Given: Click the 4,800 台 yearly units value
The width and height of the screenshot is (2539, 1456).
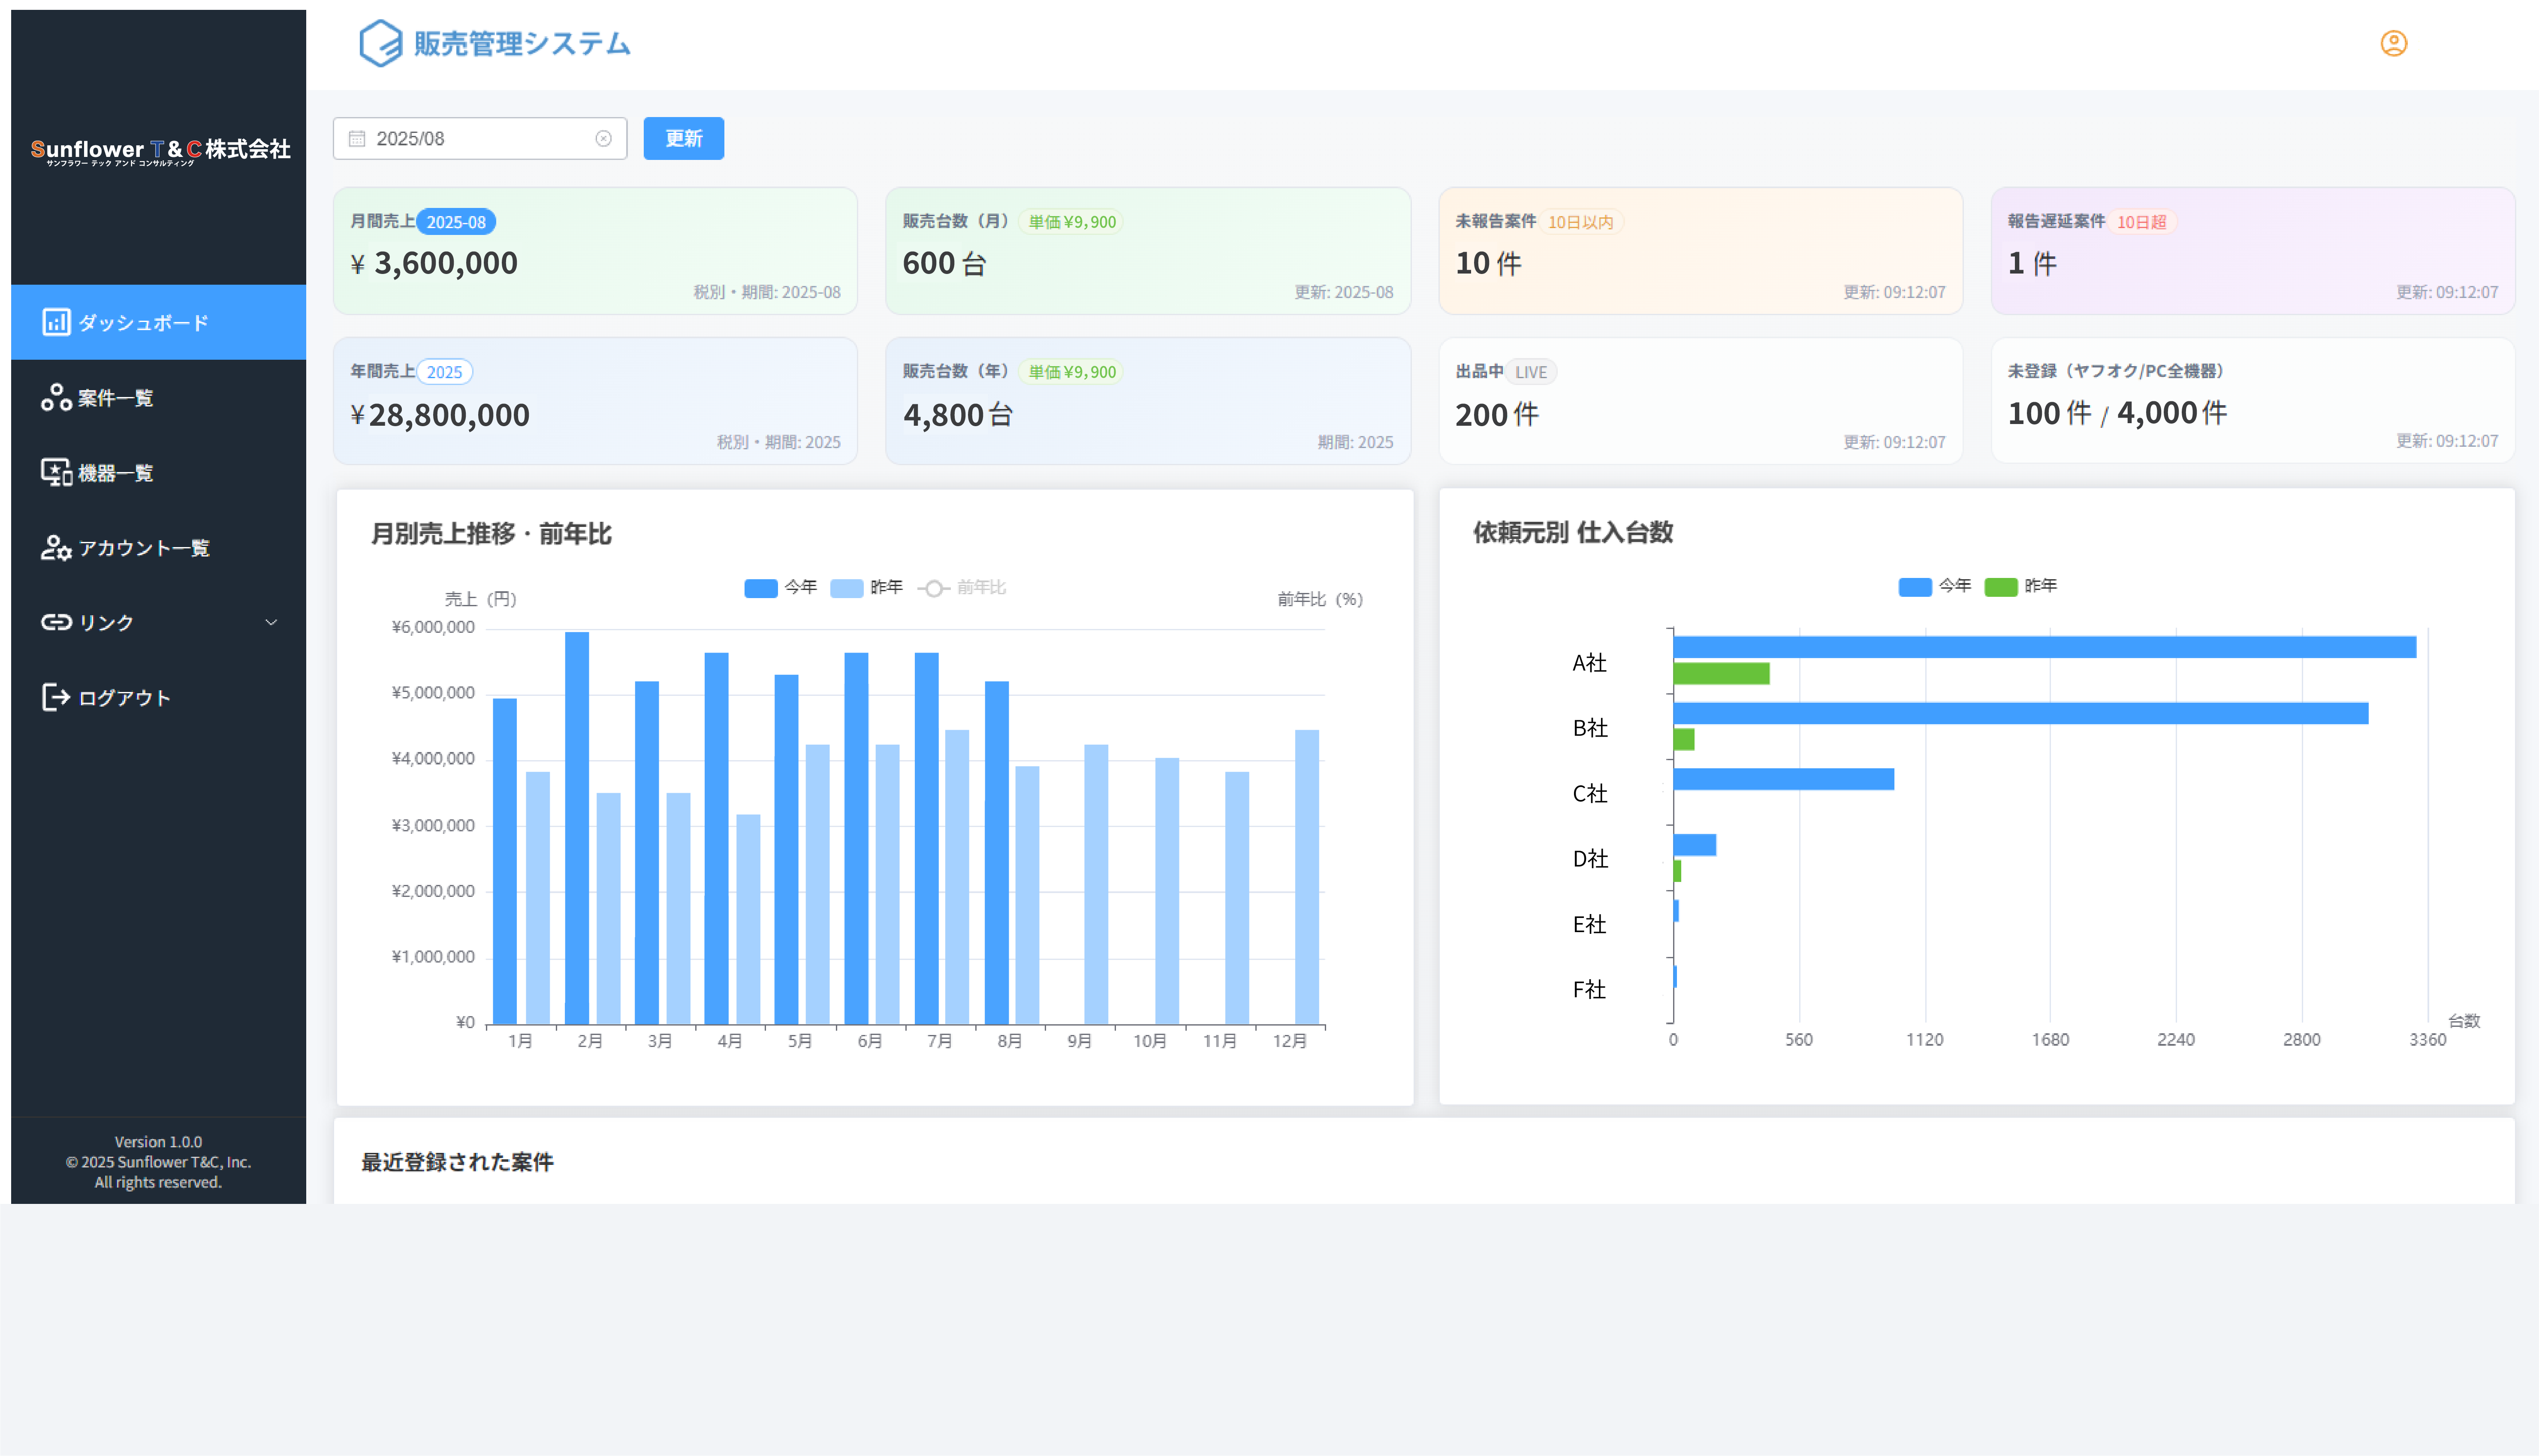Looking at the screenshot, I should 958,415.
